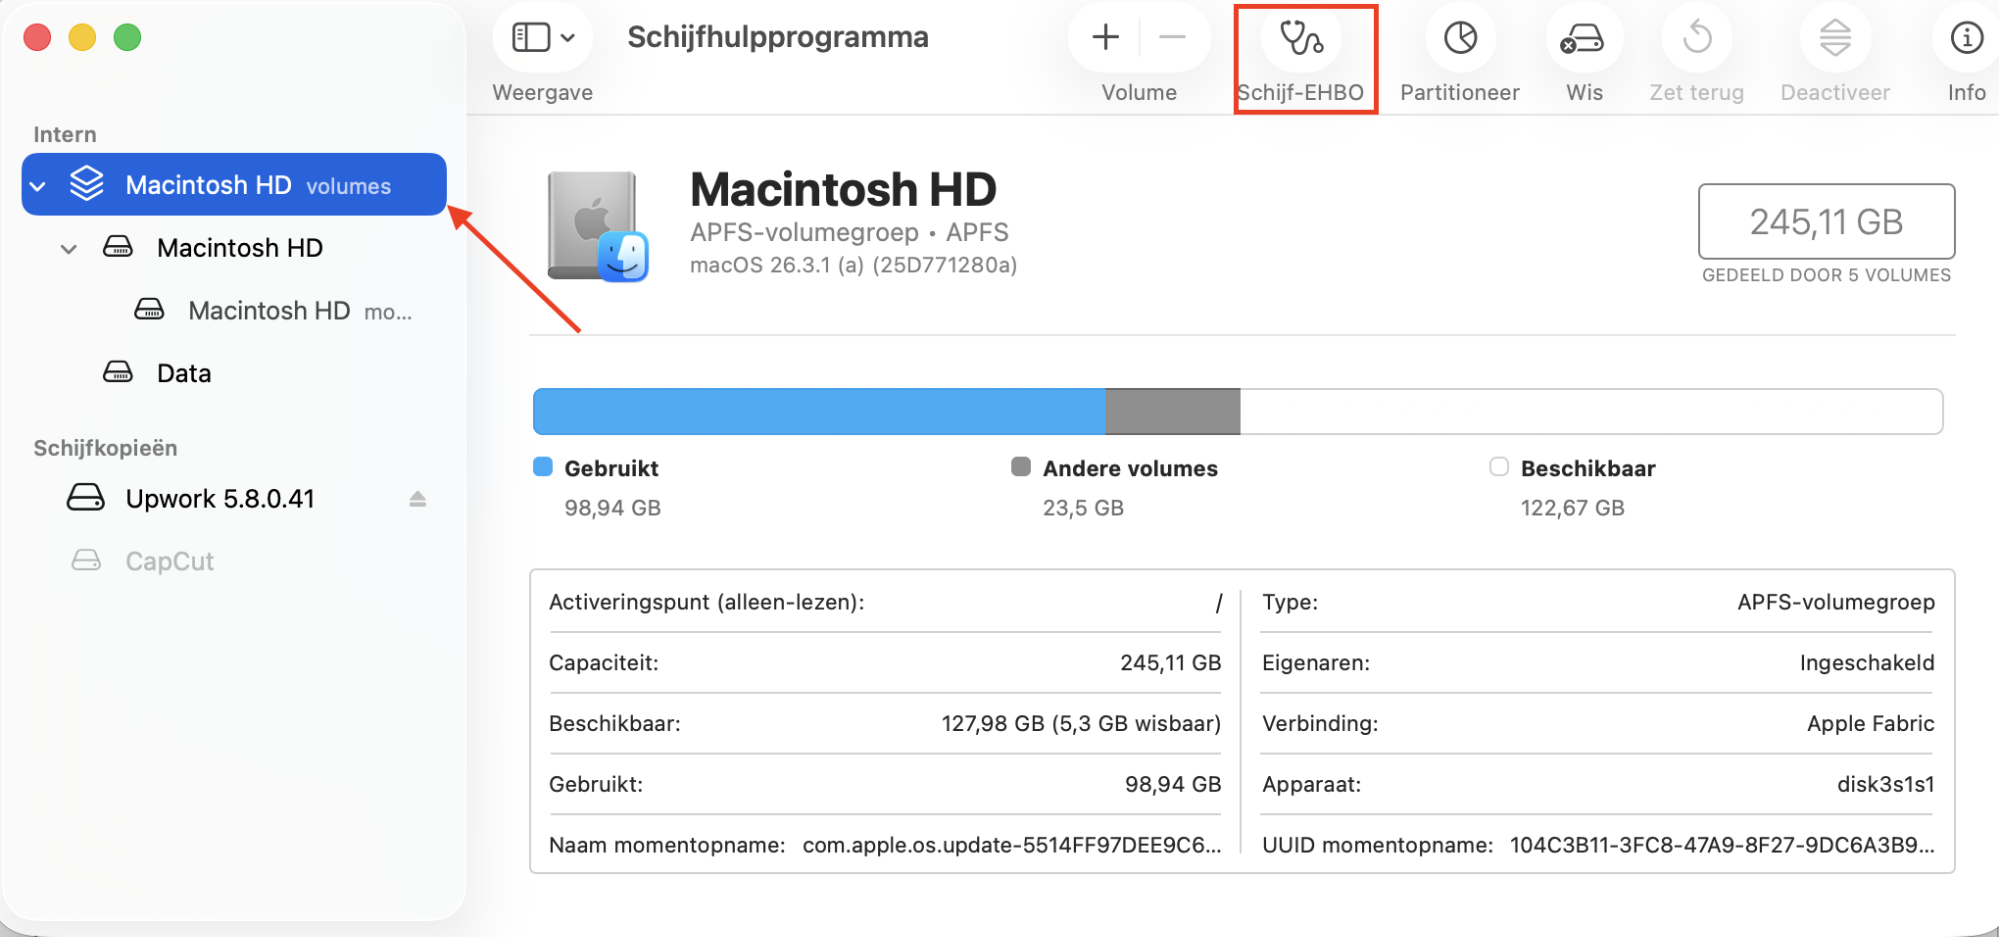Select the CapCut disk image
Viewport: 1999px width, 937px height.
234,561
